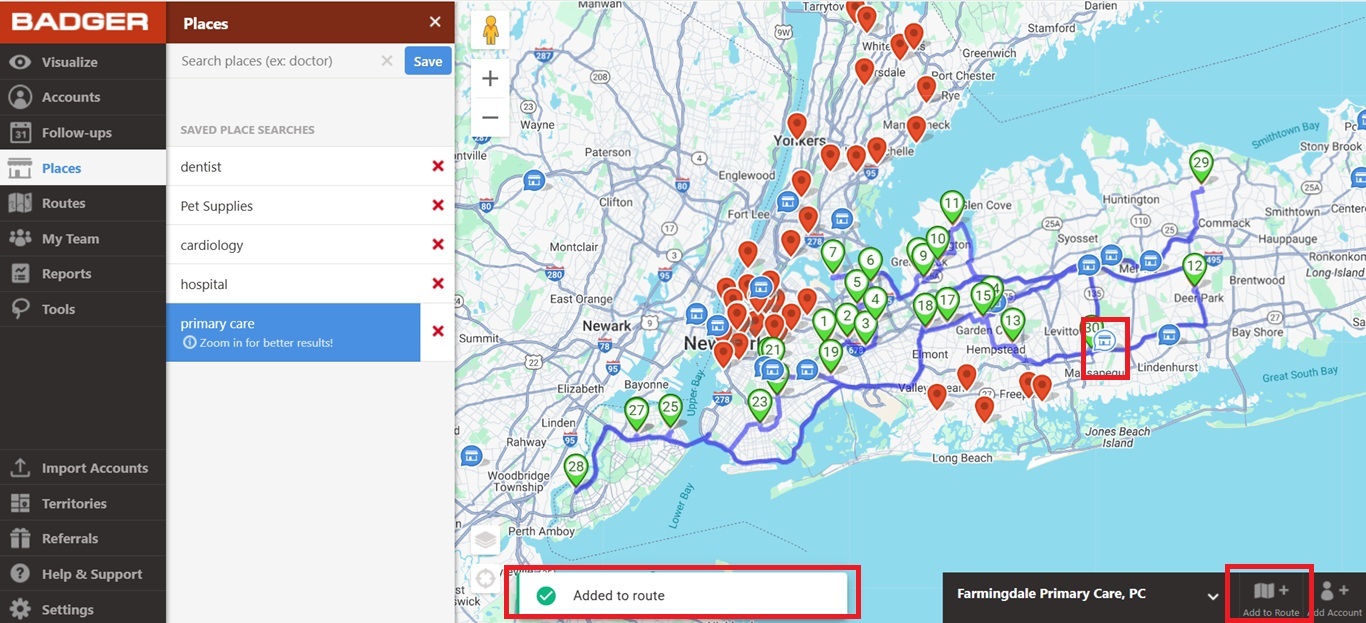Click the red account pin near Yonkers
Screen dimensions: 1366x623
click(797, 127)
